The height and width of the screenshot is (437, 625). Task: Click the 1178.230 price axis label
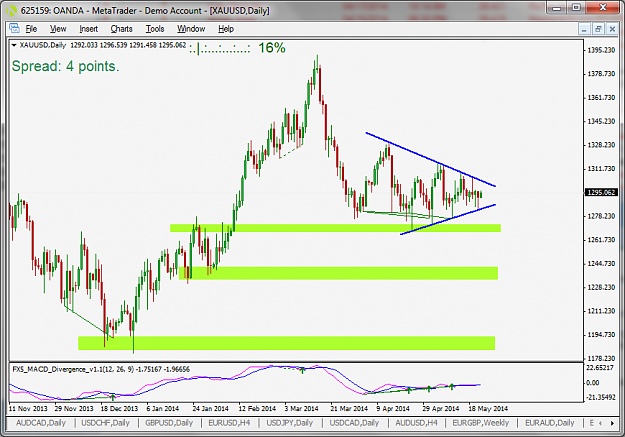click(x=601, y=358)
